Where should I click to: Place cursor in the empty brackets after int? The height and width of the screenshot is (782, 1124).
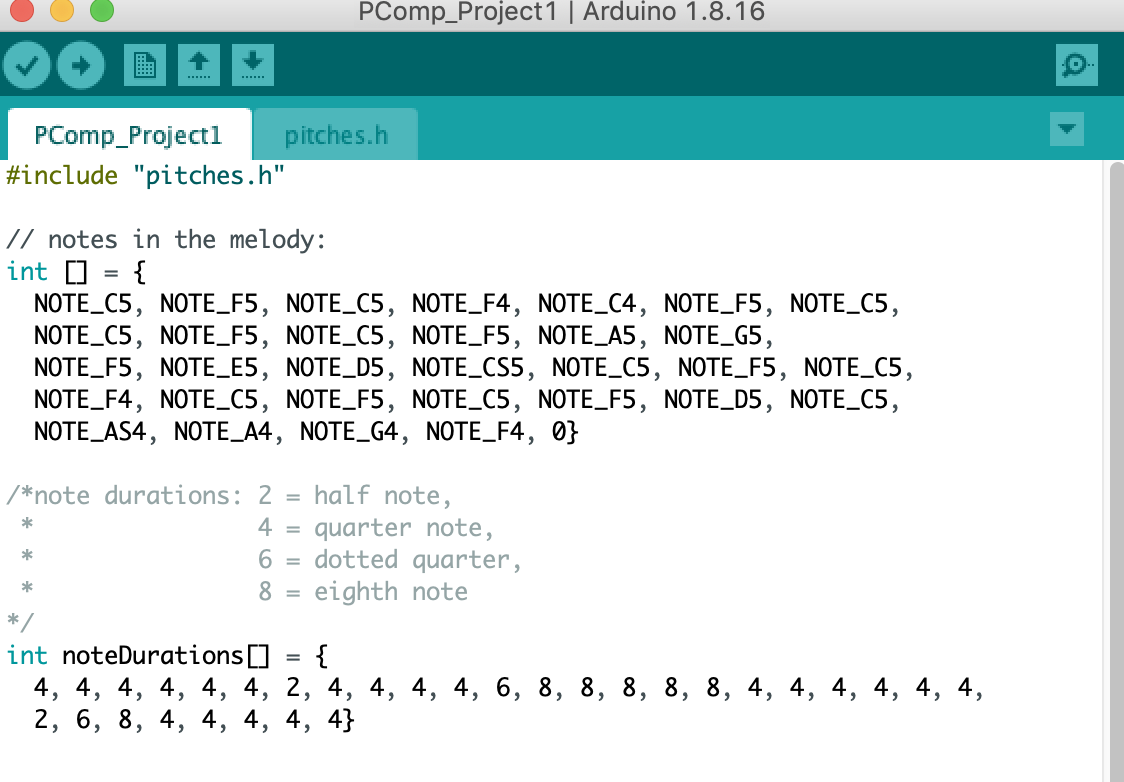(x=76, y=272)
